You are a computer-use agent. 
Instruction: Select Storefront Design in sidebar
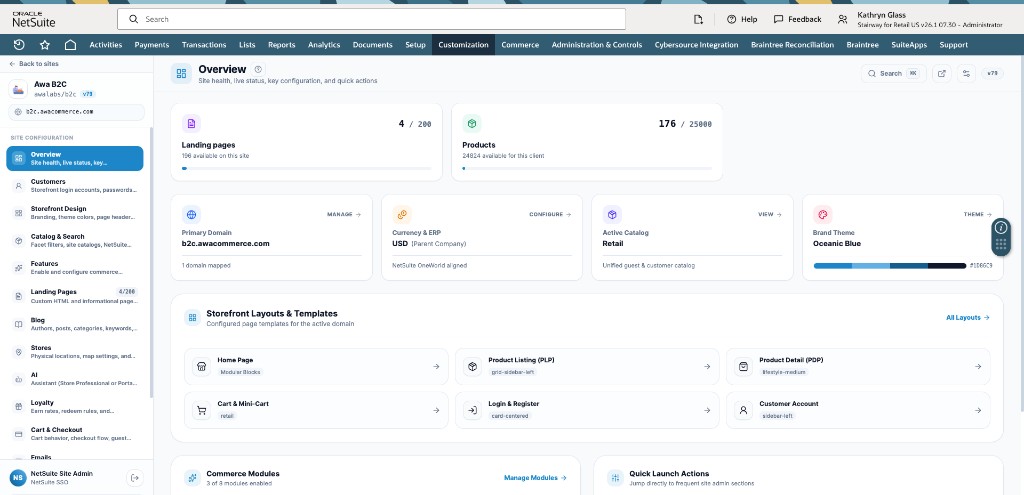tap(75, 213)
